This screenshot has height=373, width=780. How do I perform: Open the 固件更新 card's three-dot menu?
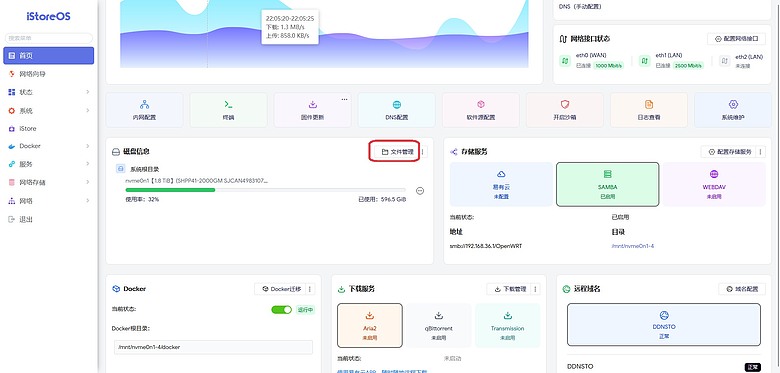coord(344,99)
